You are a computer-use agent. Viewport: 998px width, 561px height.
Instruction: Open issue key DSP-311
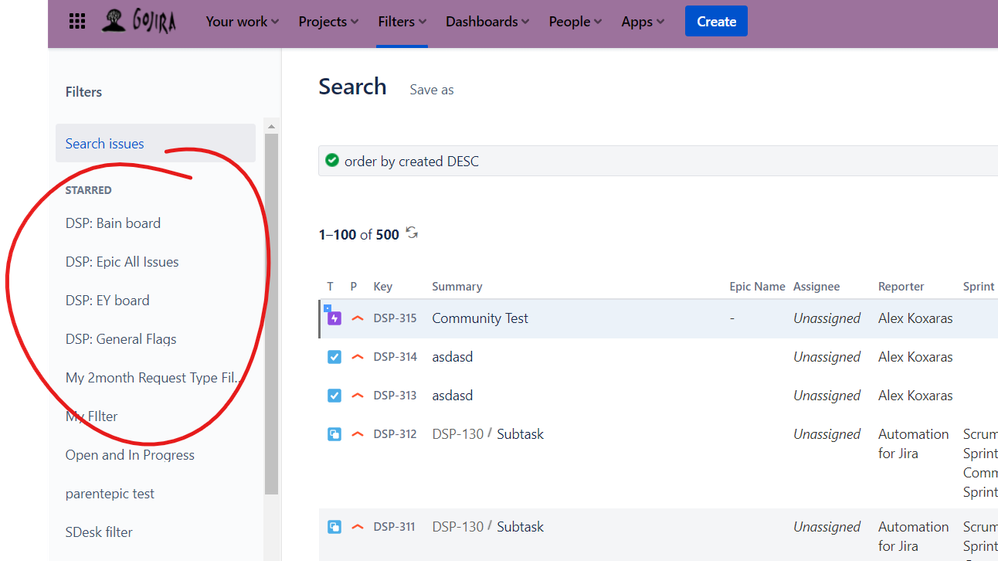(x=394, y=527)
